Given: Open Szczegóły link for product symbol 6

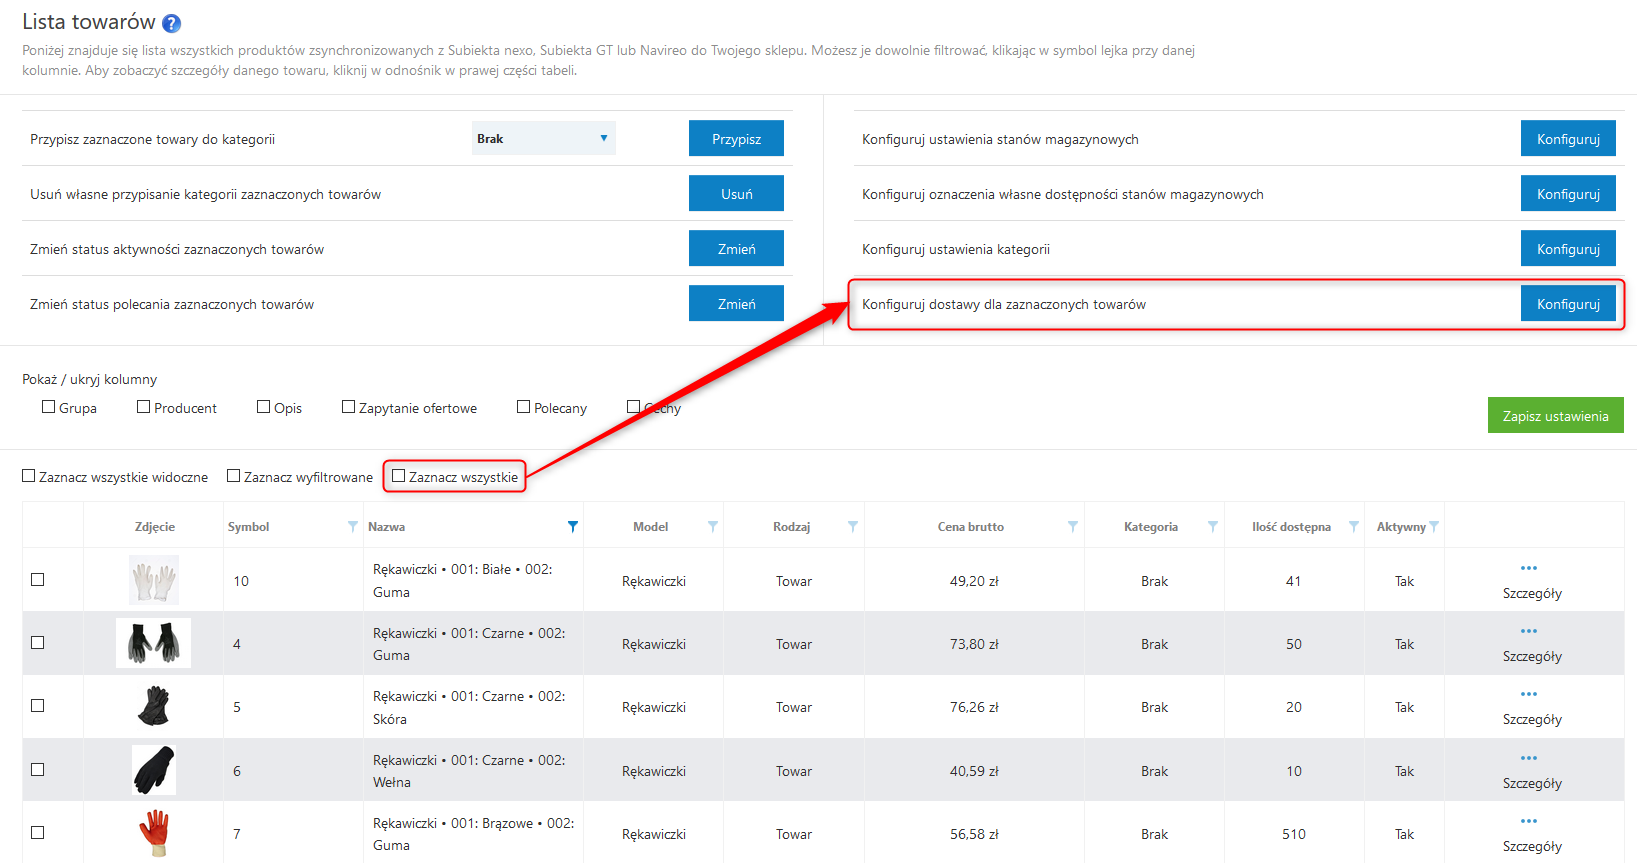Looking at the screenshot, I should (1531, 783).
